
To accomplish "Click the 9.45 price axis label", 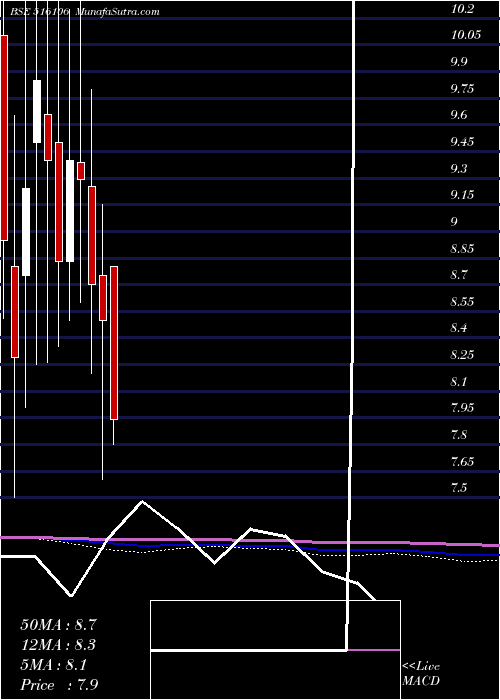I will (x=462, y=142).
